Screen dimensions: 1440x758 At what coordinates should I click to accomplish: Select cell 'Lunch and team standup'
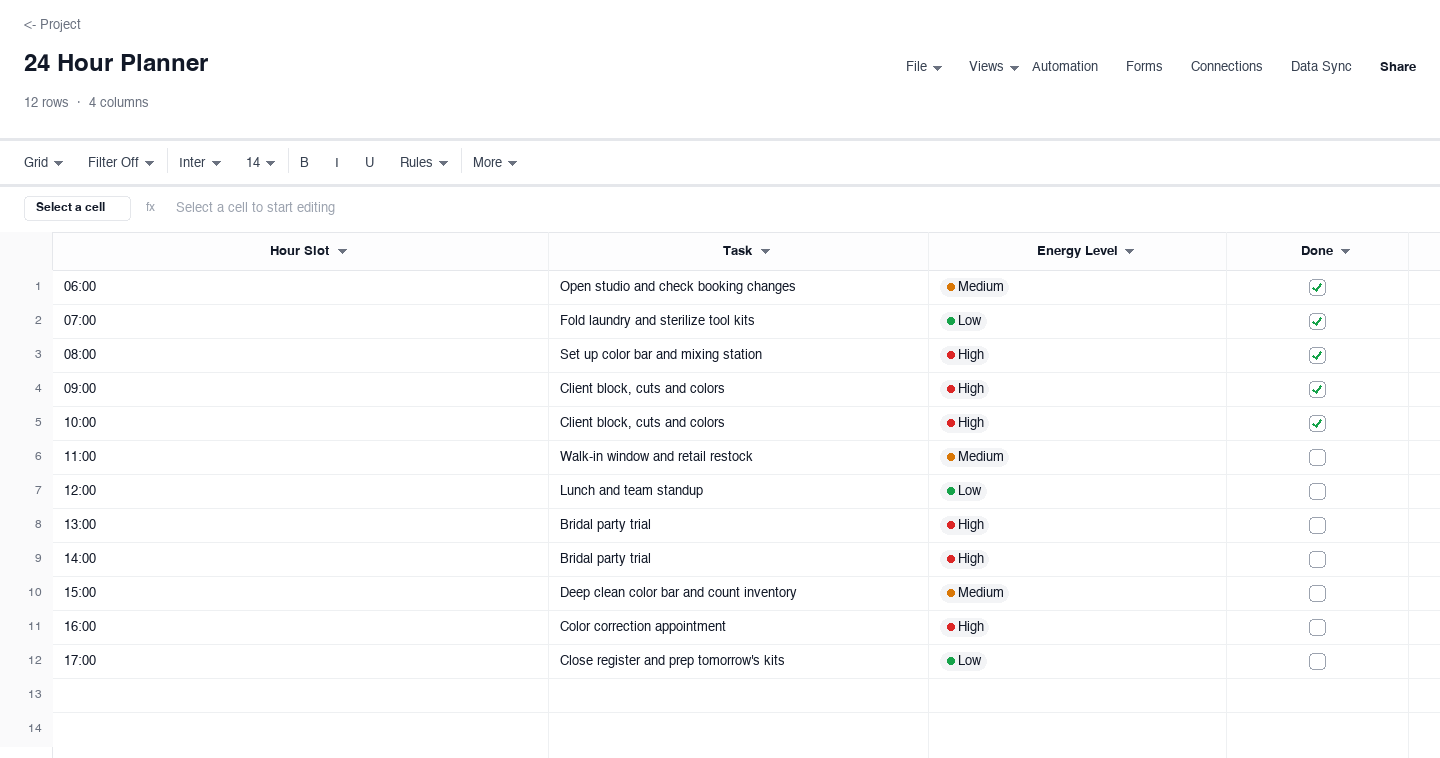pyautogui.click(x=738, y=491)
